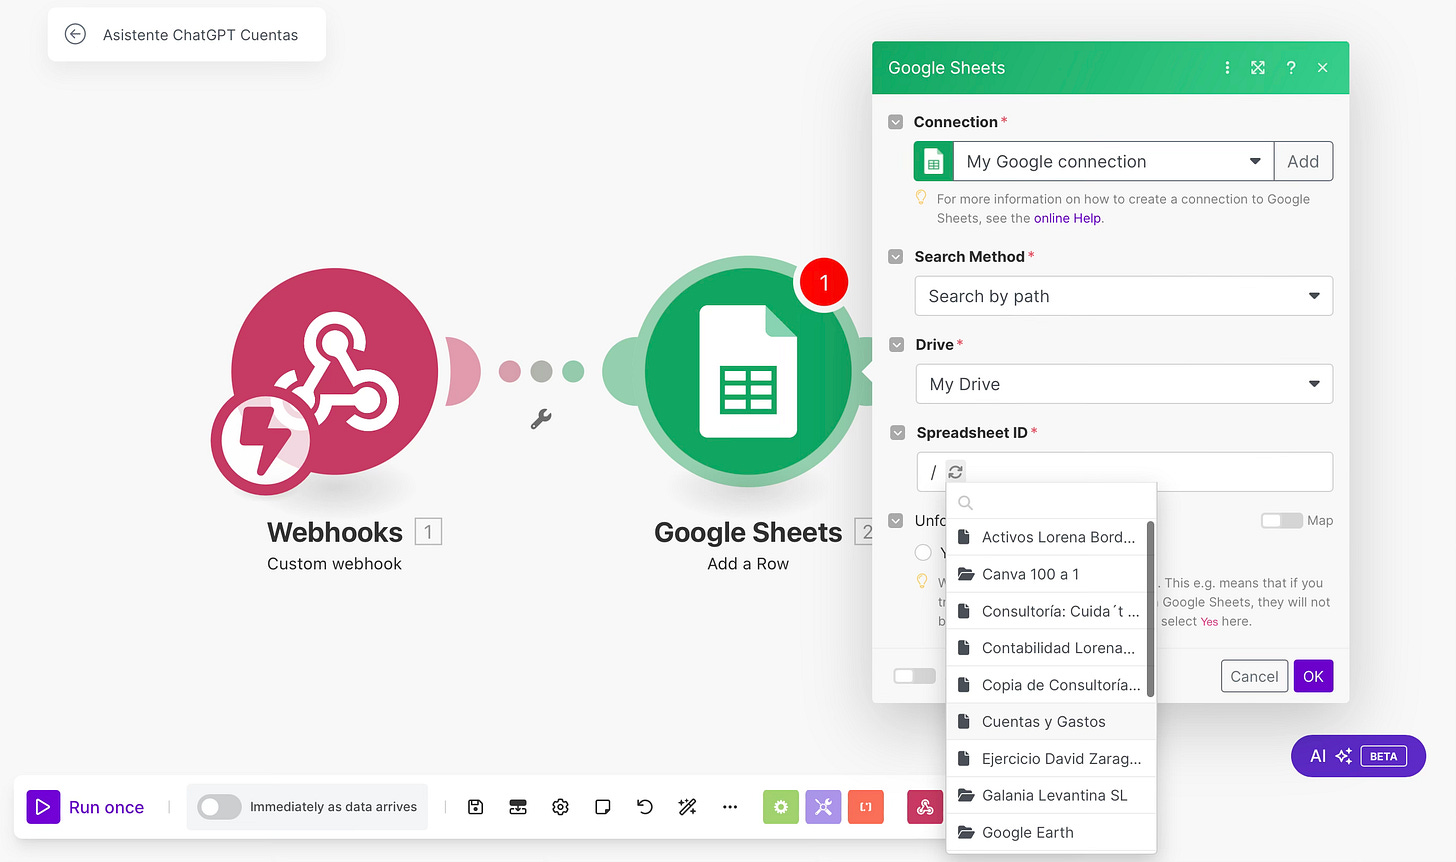Click the play icon of Run once
1456x862 pixels.
[x=43, y=806]
